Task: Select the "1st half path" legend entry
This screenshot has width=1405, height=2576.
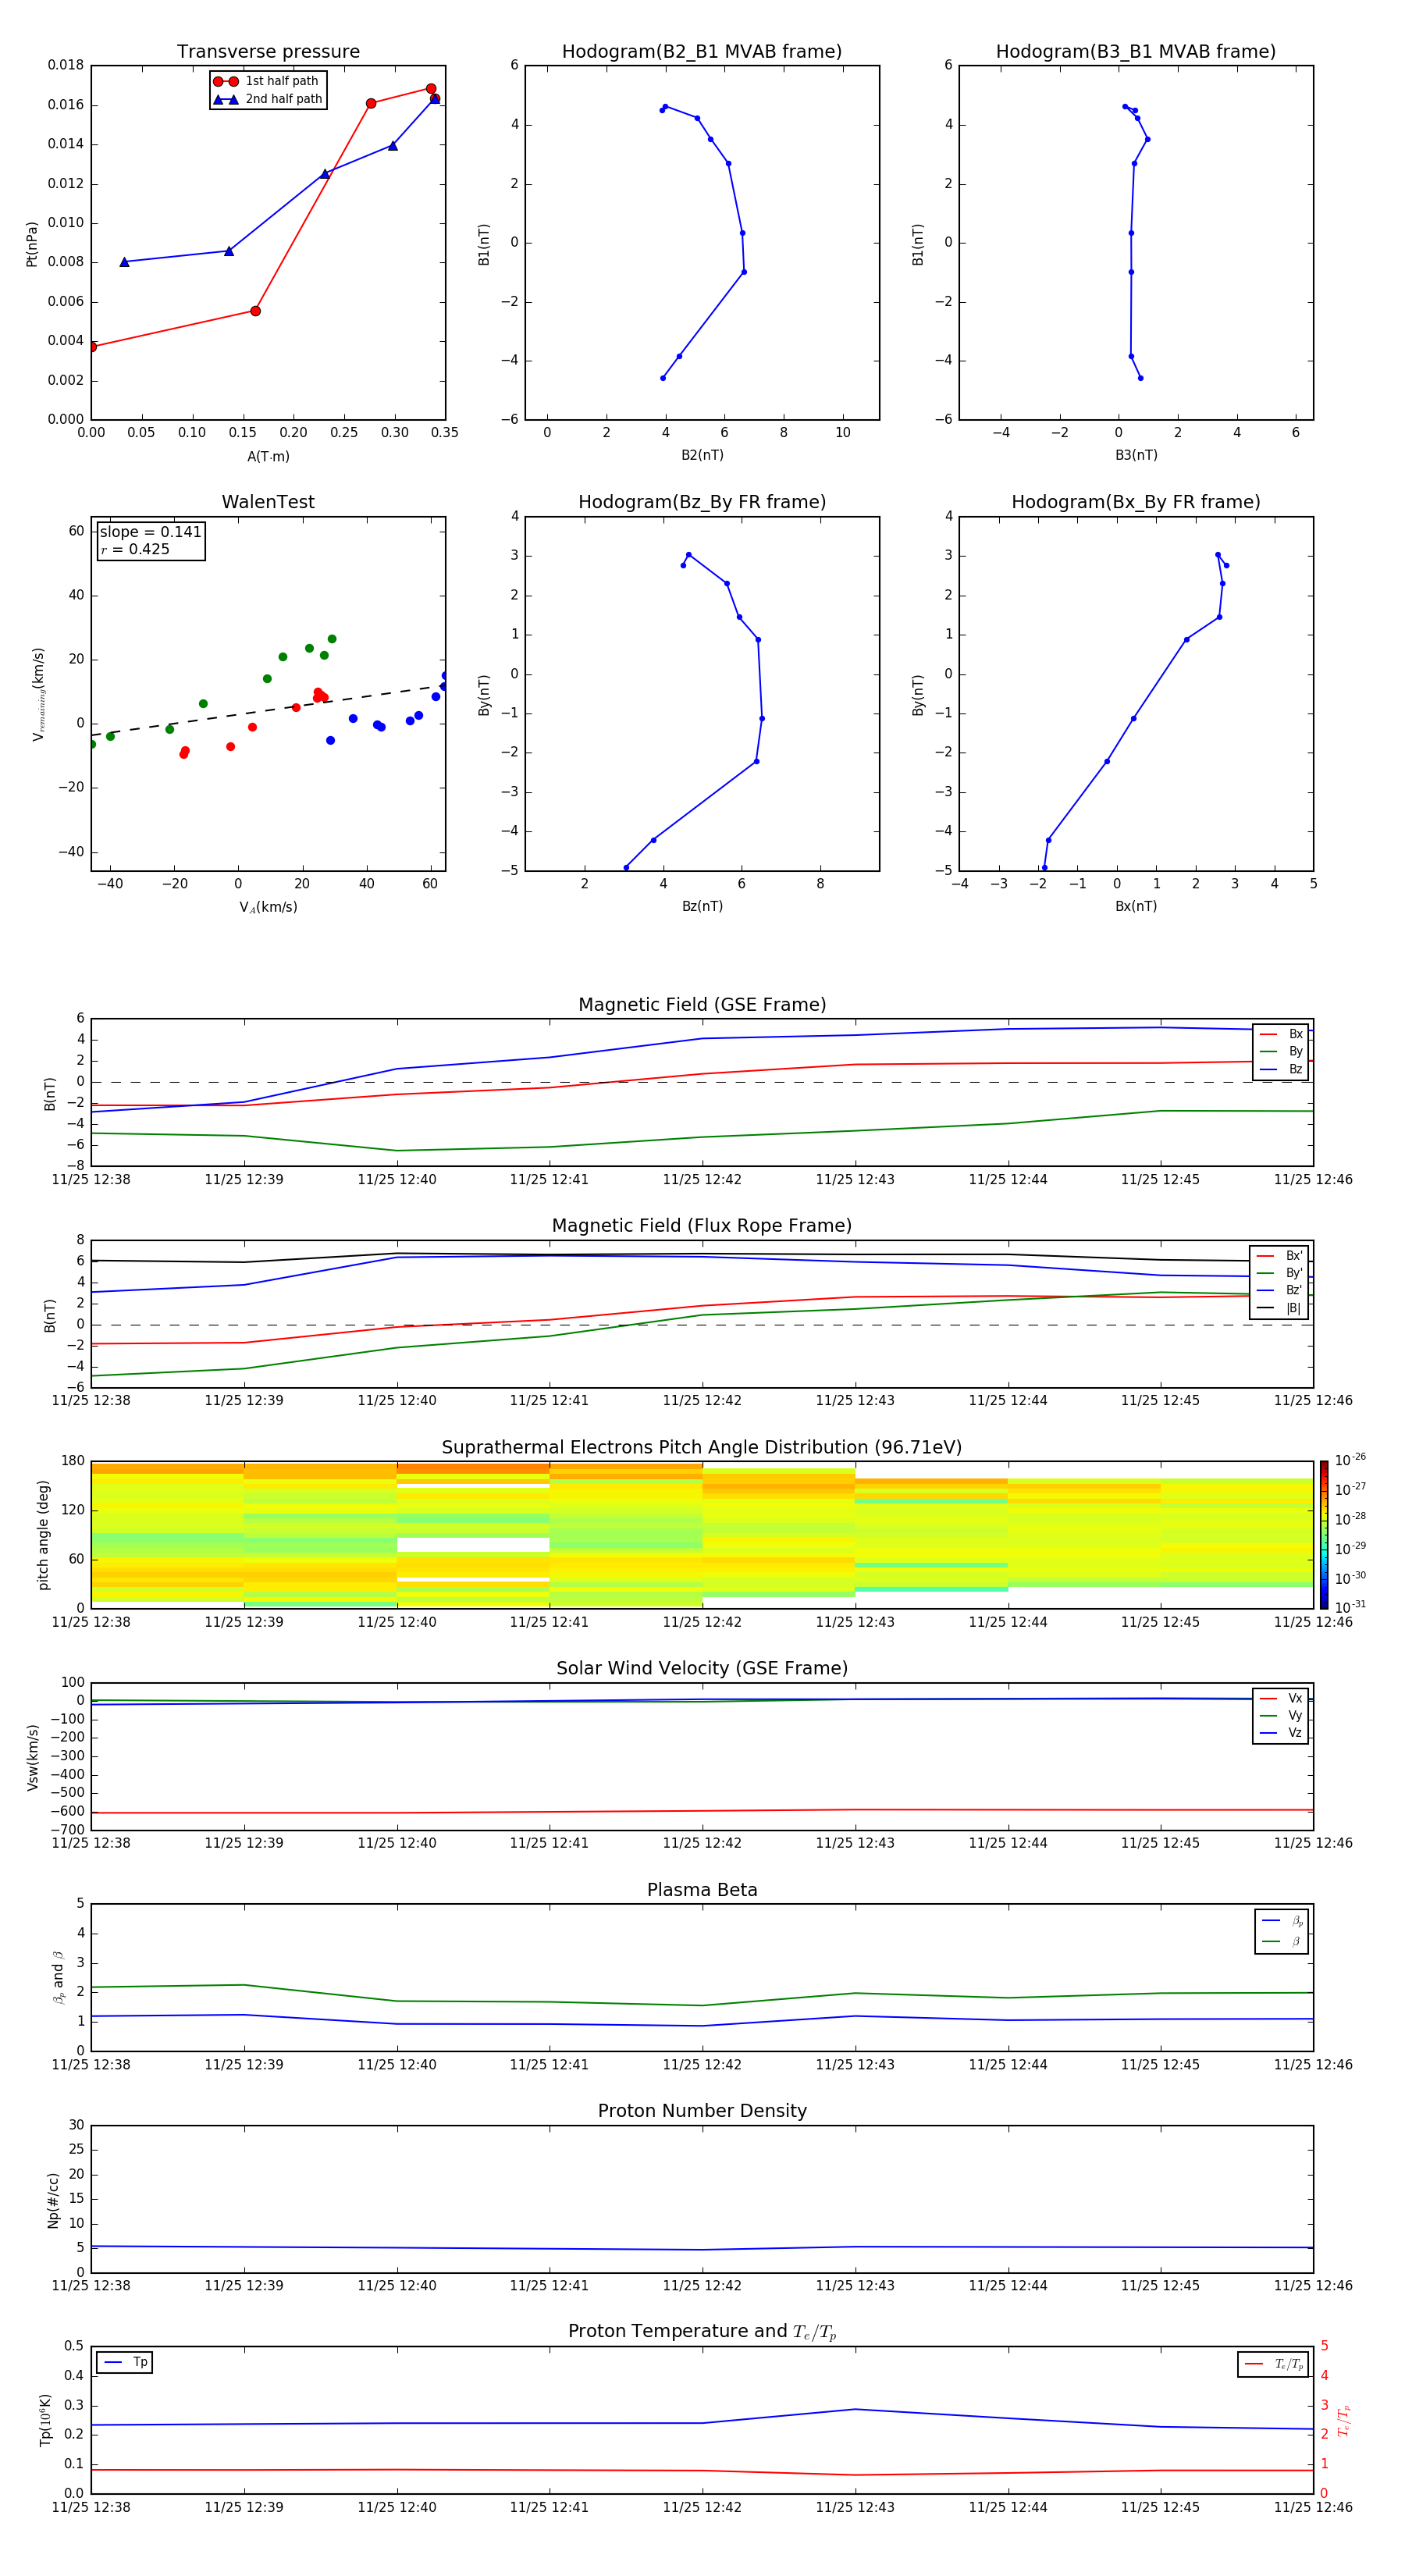Action: click(267, 81)
